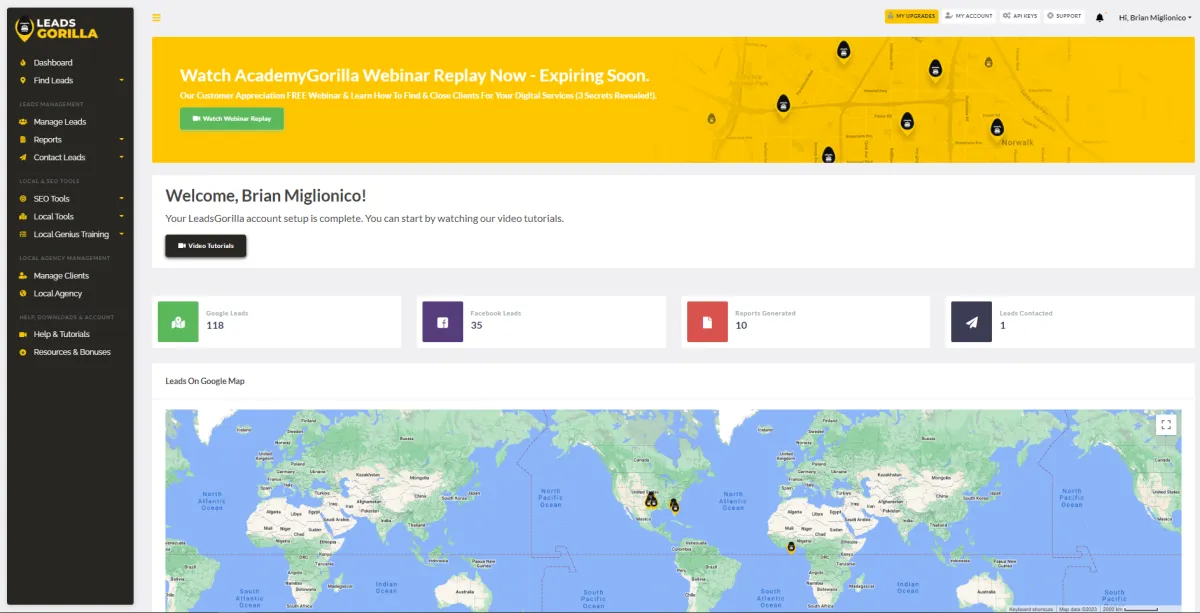Click the LeadsGorilla logo
Screen dimensions: 1200x613
(x=57, y=28)
